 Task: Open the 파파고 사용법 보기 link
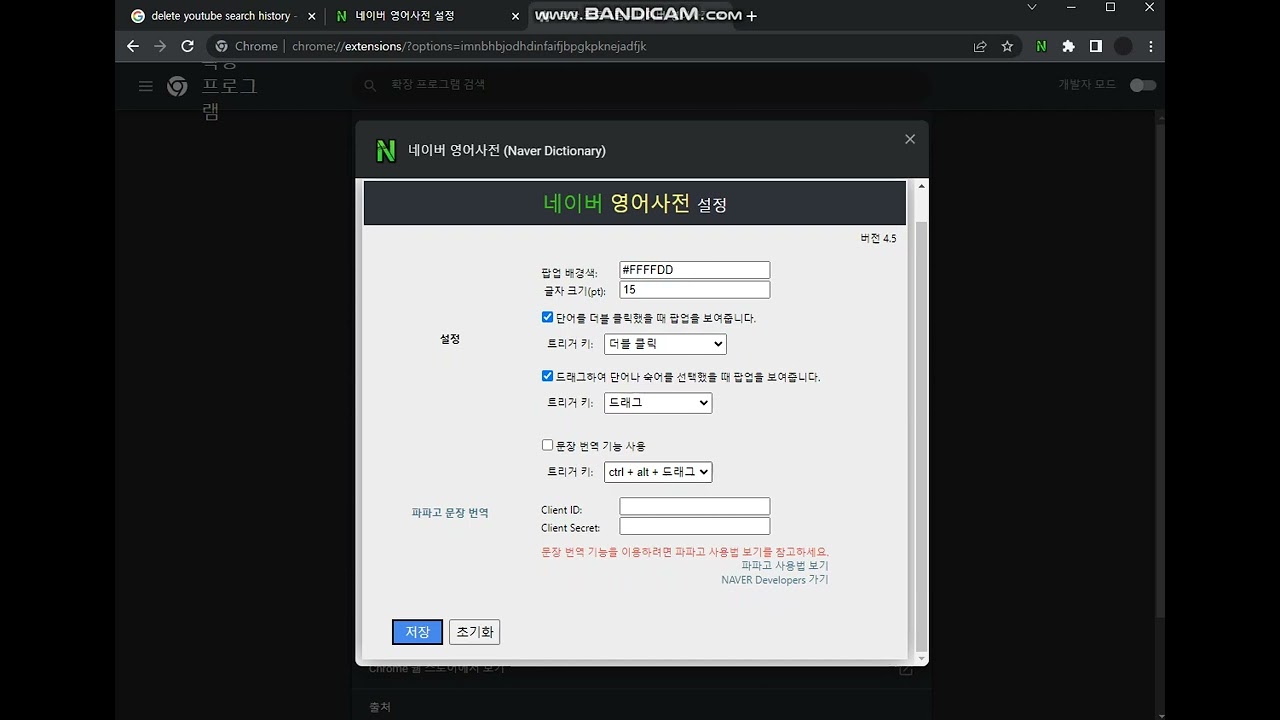point(785,566)
